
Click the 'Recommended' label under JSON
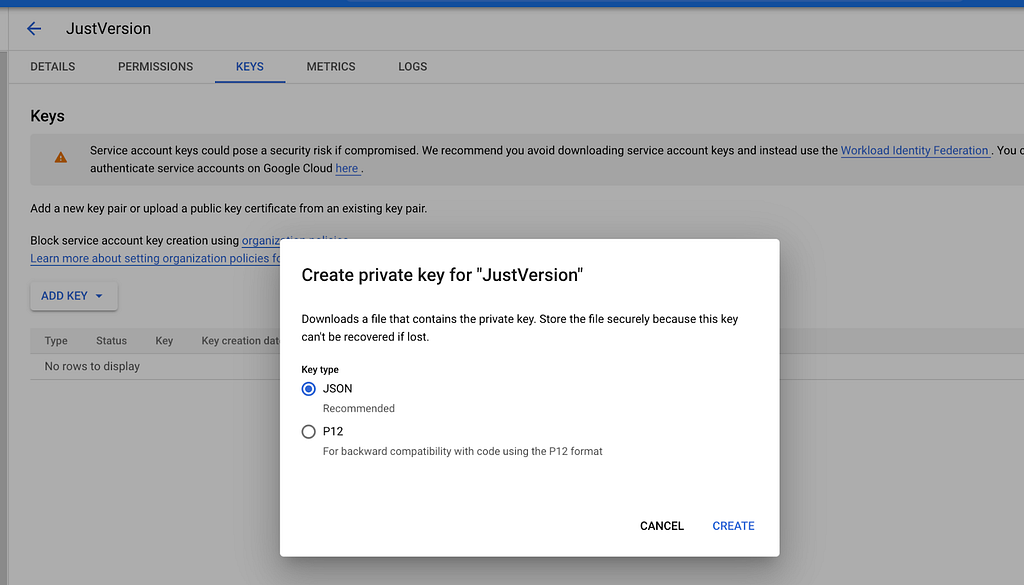359,409
